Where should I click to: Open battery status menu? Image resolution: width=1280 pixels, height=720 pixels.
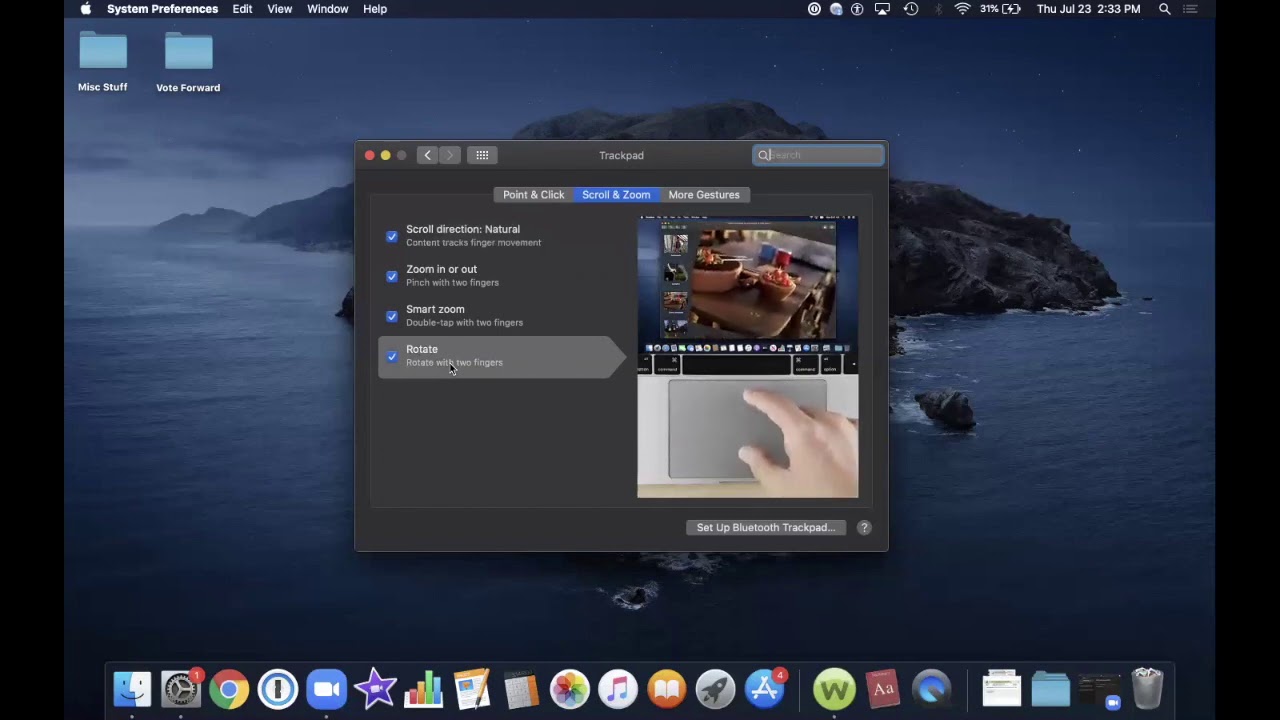pos(1001,9)
